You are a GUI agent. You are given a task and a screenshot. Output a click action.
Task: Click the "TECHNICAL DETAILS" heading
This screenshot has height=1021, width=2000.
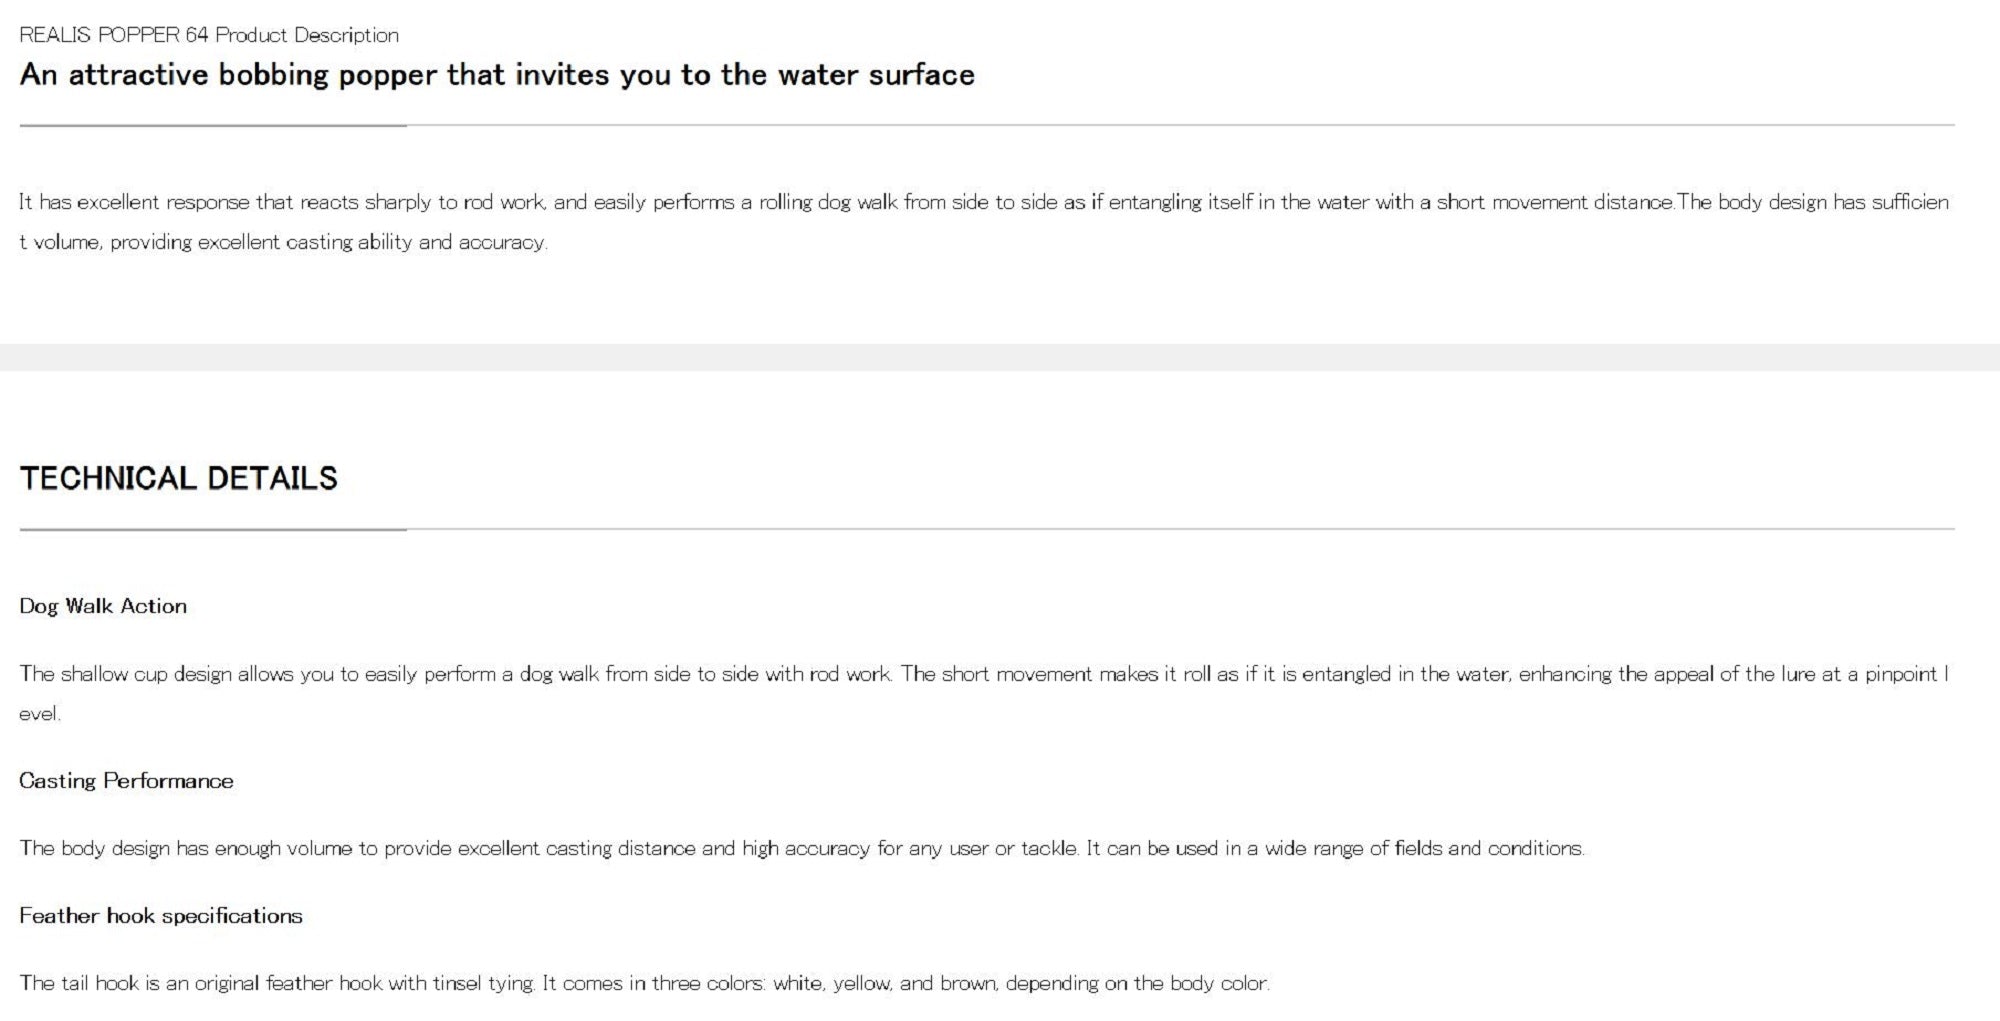179,478
